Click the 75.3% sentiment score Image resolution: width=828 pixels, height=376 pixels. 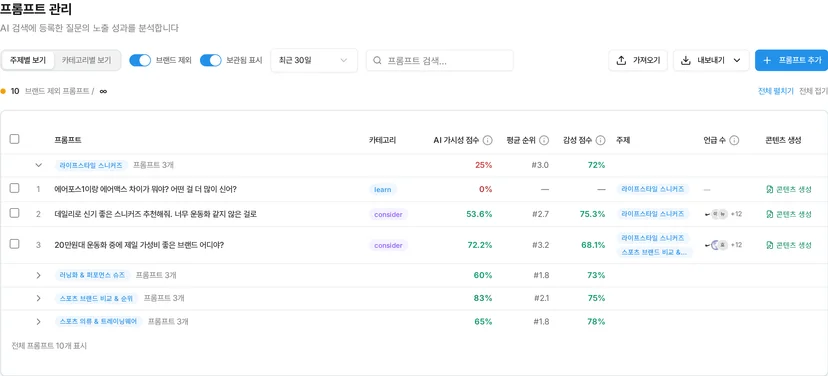click(592, 214)
